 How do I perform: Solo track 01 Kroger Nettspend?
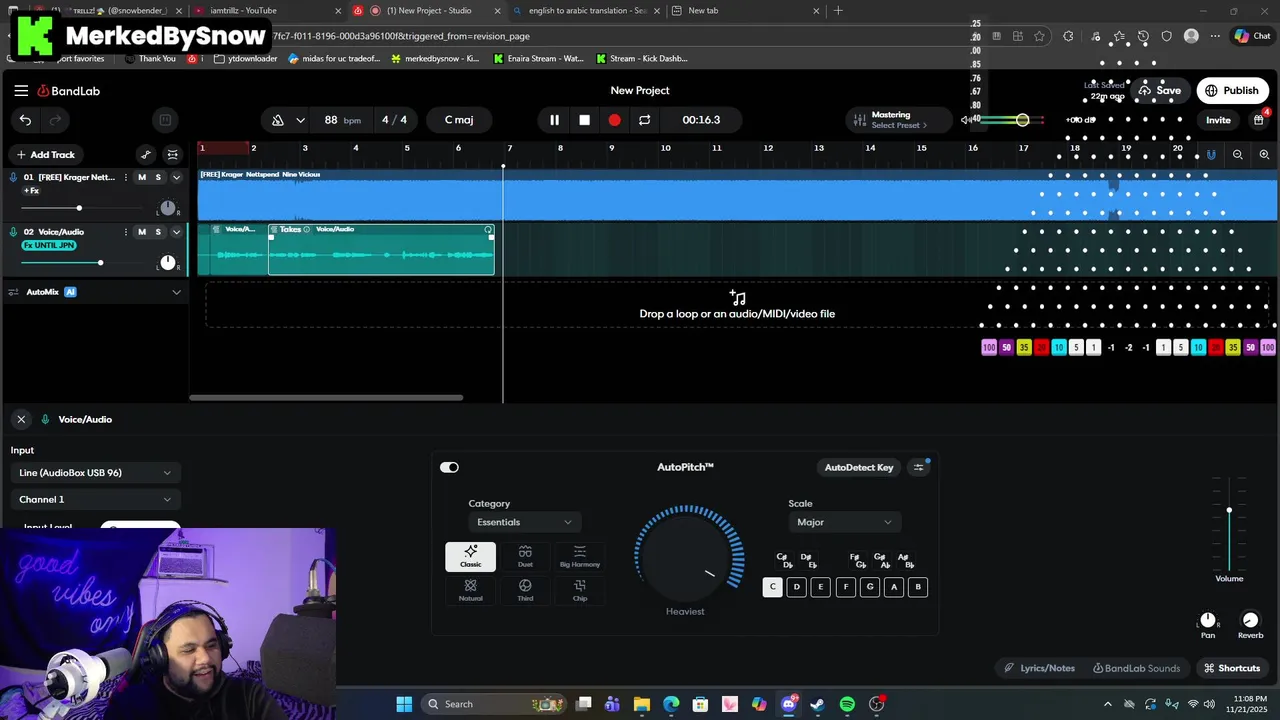coord(157,177)
